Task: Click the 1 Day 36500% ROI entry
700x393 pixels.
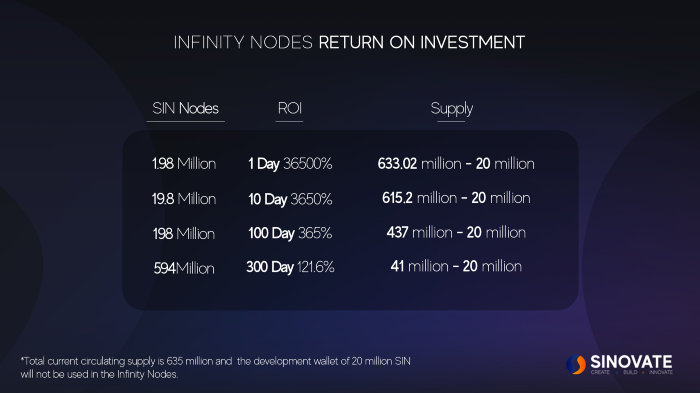Action: point(290,164)
